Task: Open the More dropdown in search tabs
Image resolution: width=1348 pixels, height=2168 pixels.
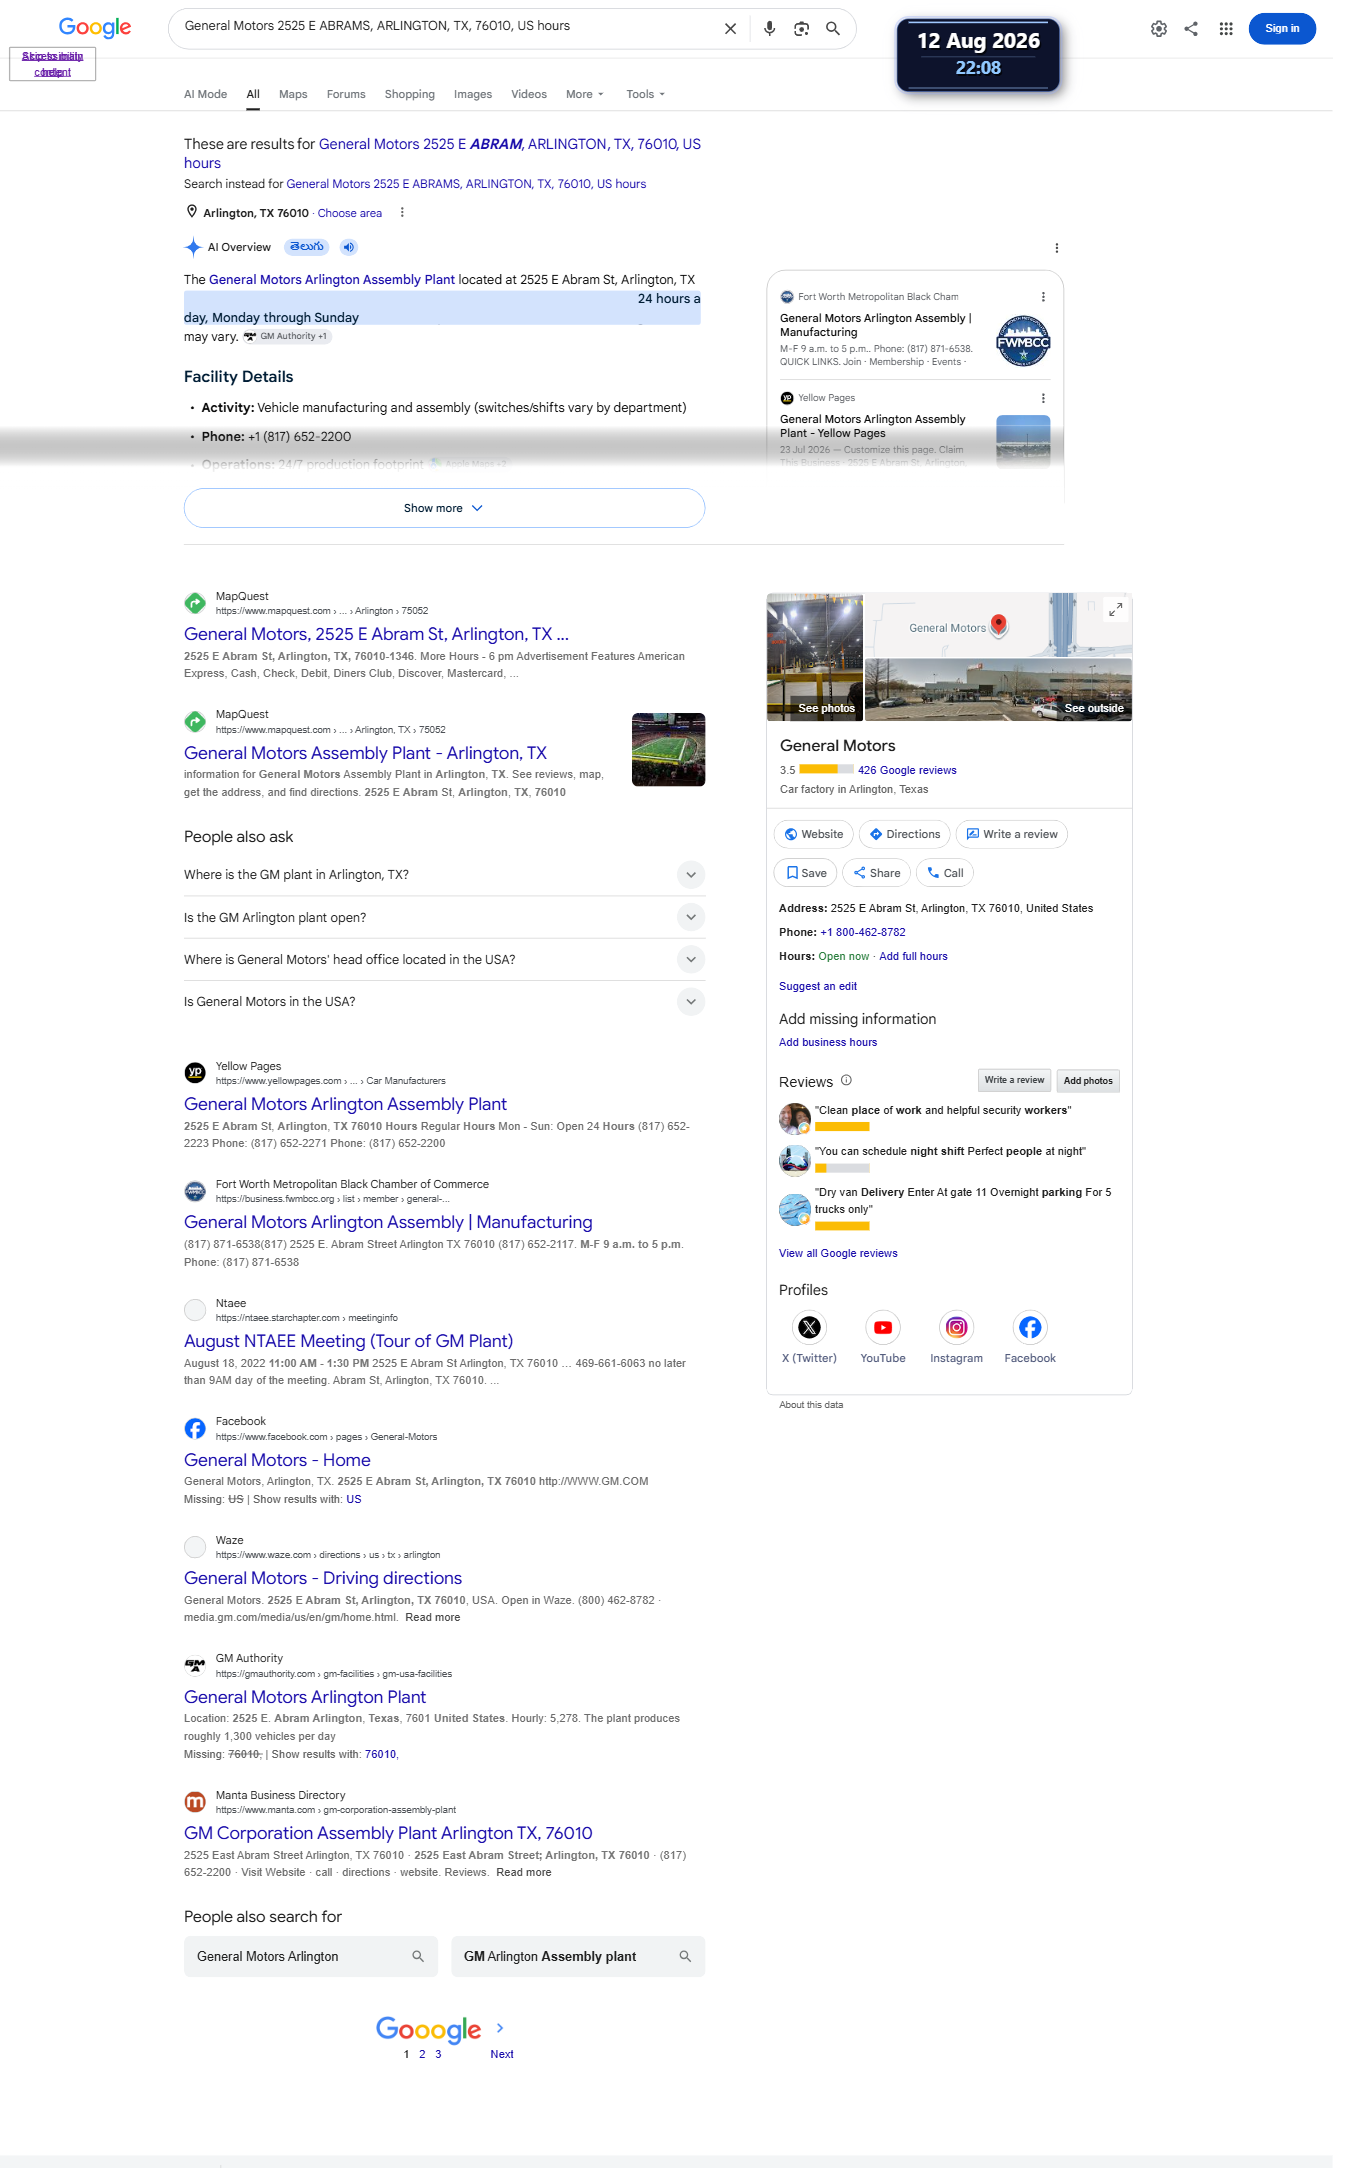Action: point(585,94)
